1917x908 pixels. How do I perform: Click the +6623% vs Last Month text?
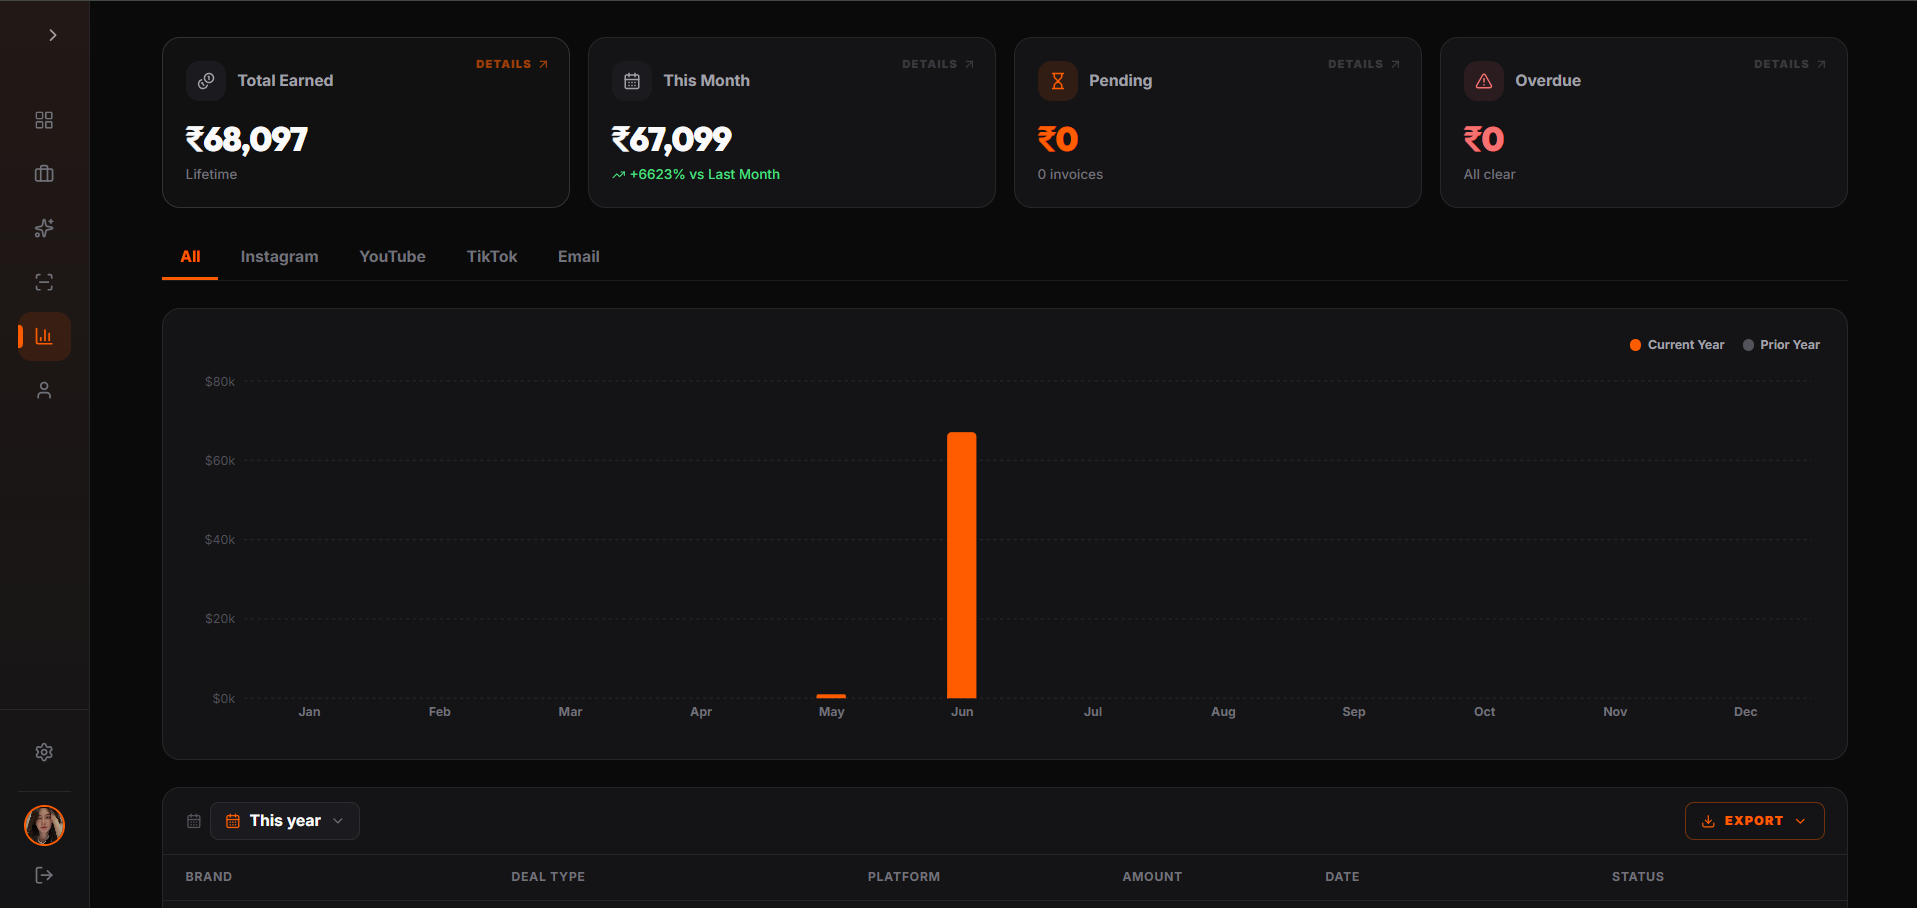[696, 174]
